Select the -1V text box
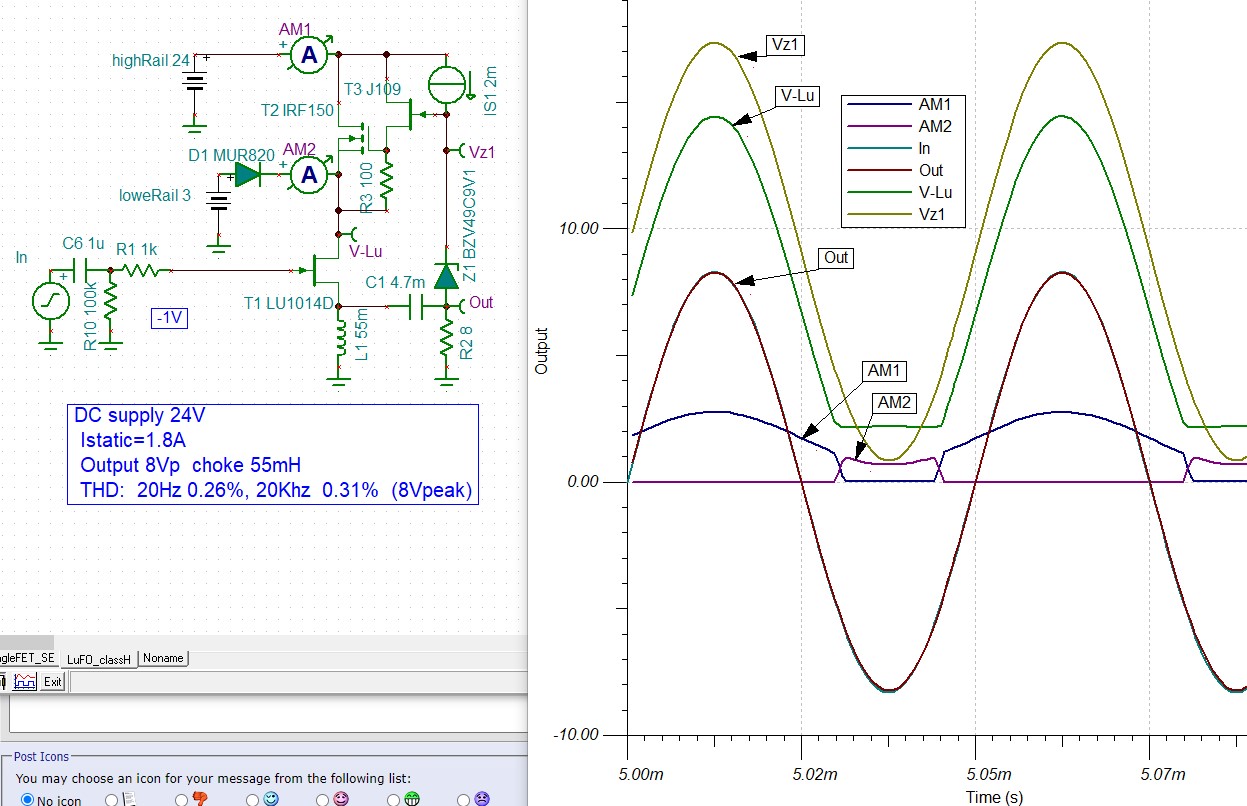1247x806 pixels. click(170, 318)
